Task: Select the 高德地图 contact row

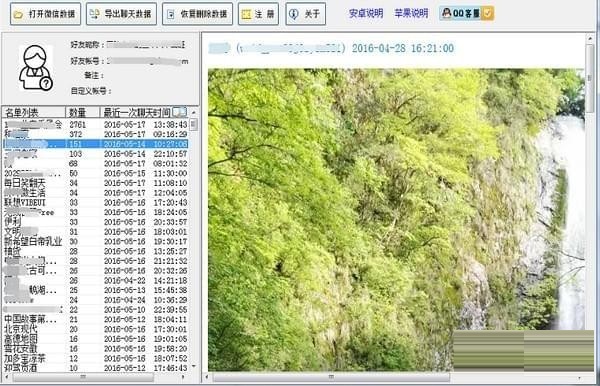Action: coord(96,339)
